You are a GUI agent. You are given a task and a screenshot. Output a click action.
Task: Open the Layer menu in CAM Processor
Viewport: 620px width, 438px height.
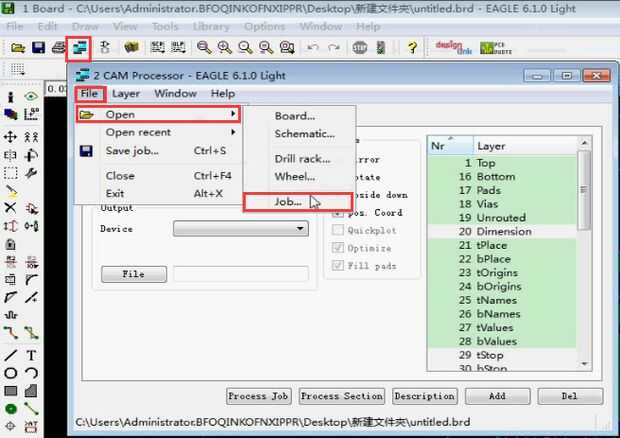(x=126, y=94)
